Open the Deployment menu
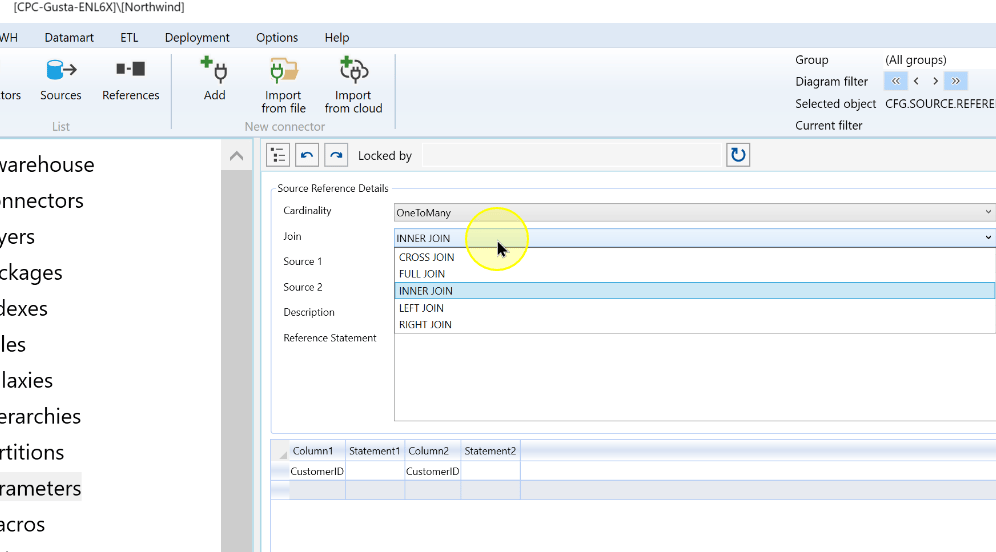This screenshot has width=996, height=552. pos(197,37)
